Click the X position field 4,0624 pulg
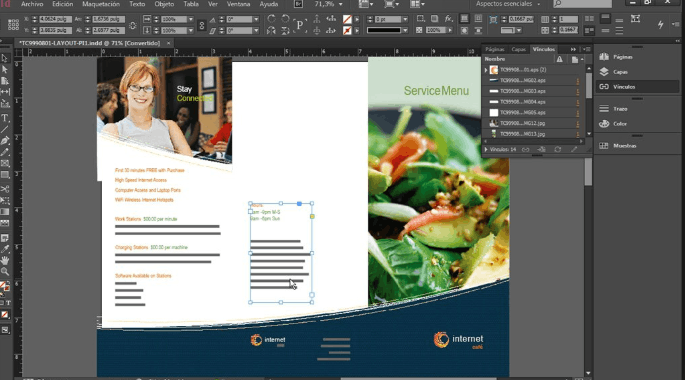The image size is (685, 380). point(55,19)
